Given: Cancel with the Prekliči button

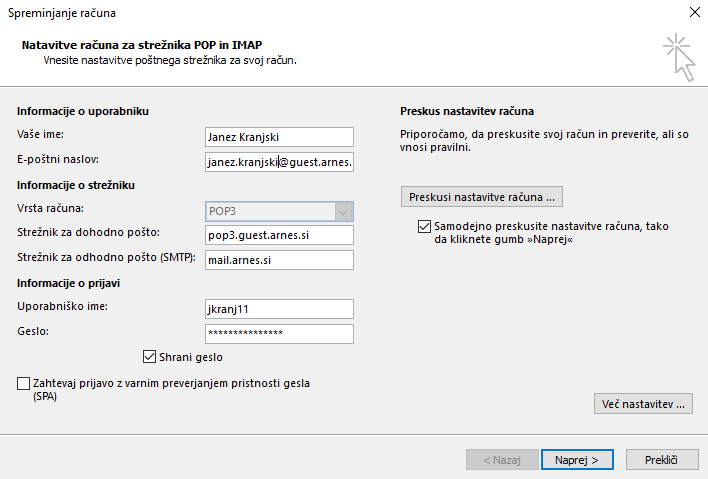Looking at the screenshot, I should [x=661, y=460].
